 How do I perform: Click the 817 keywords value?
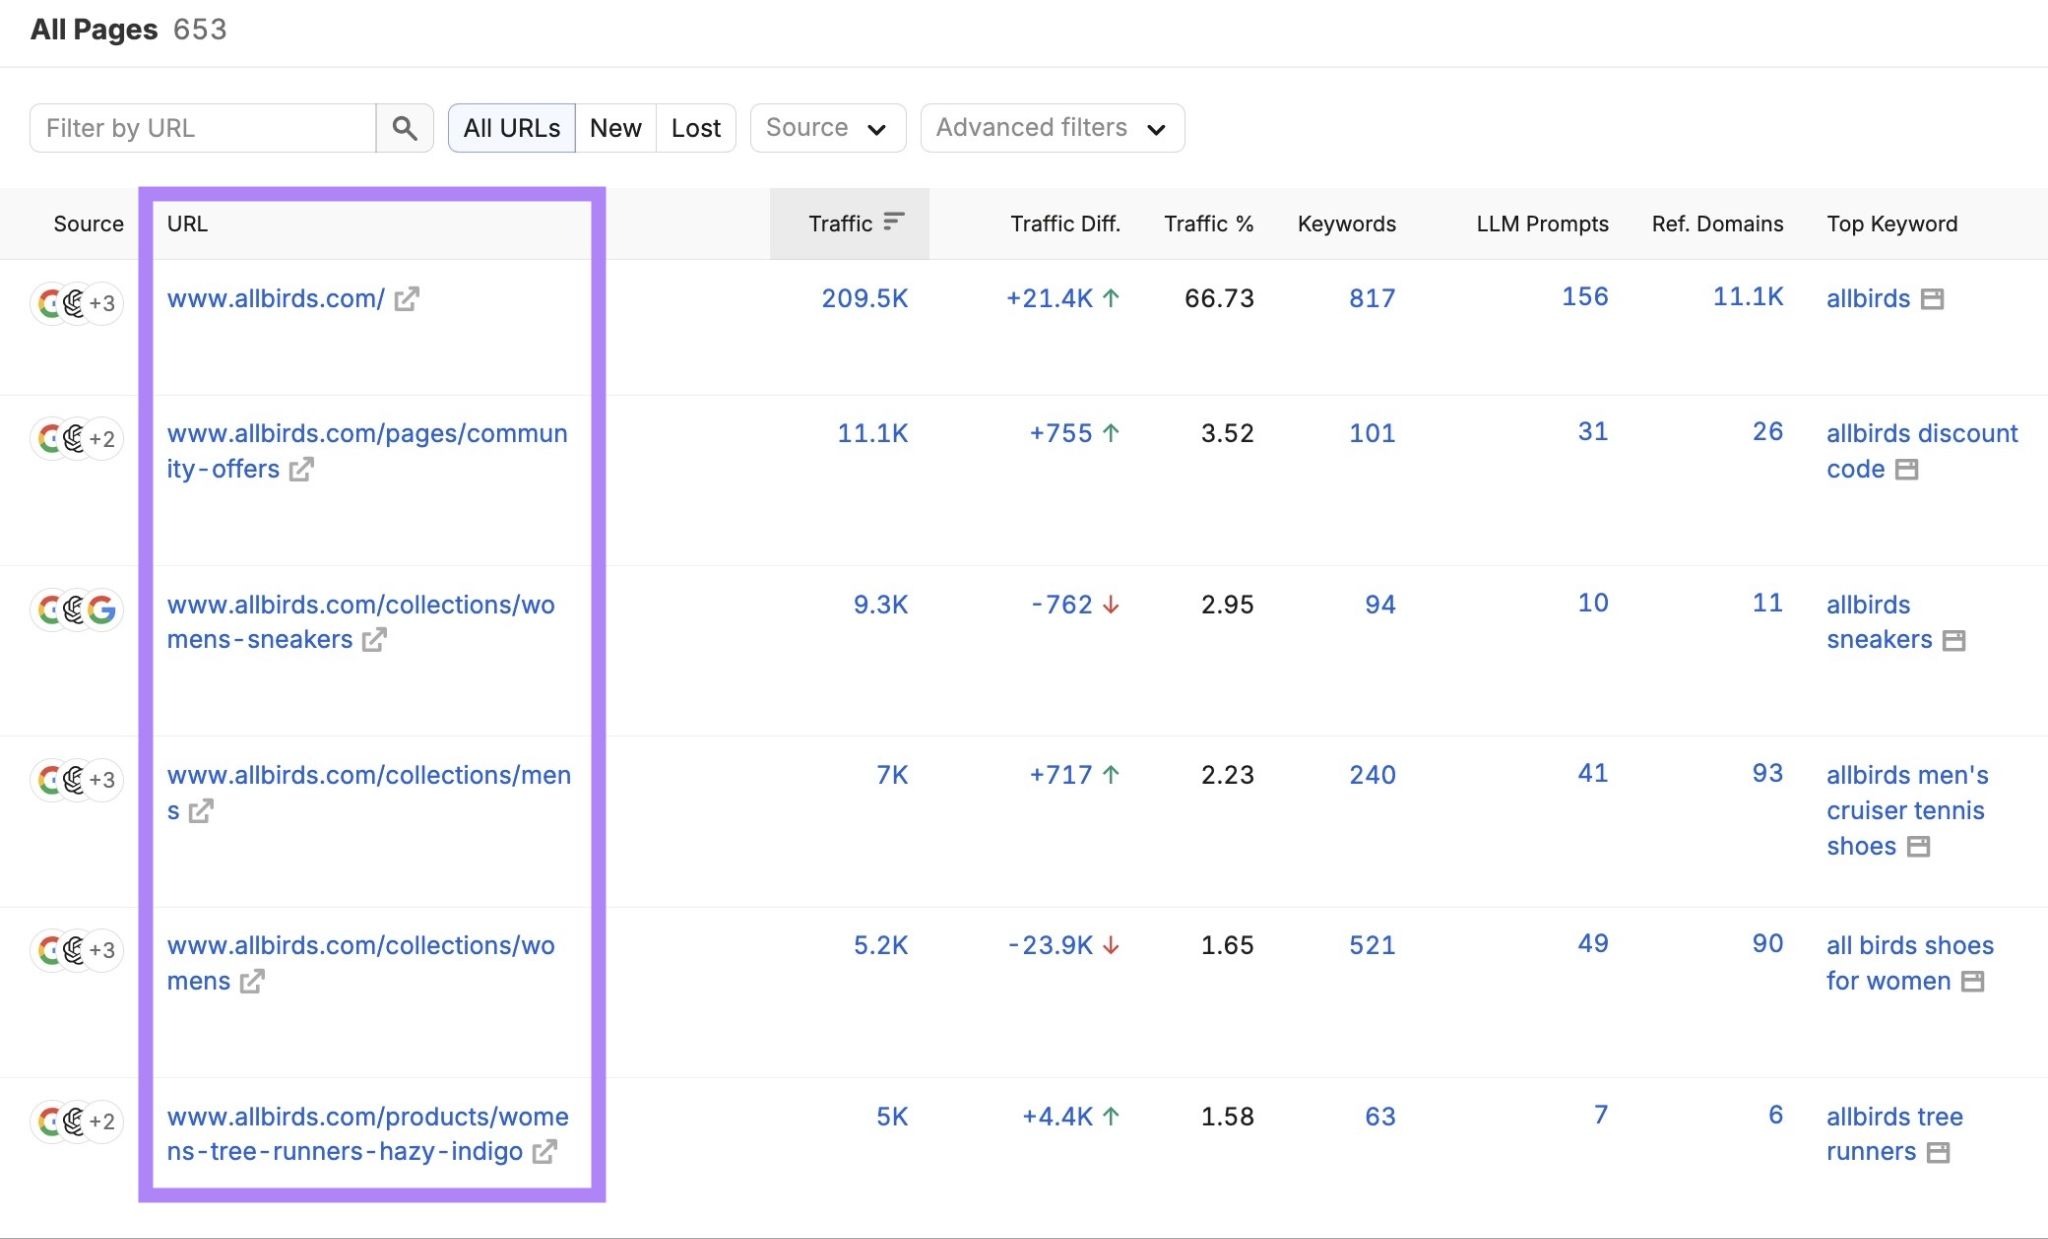tap(1372, 298)
